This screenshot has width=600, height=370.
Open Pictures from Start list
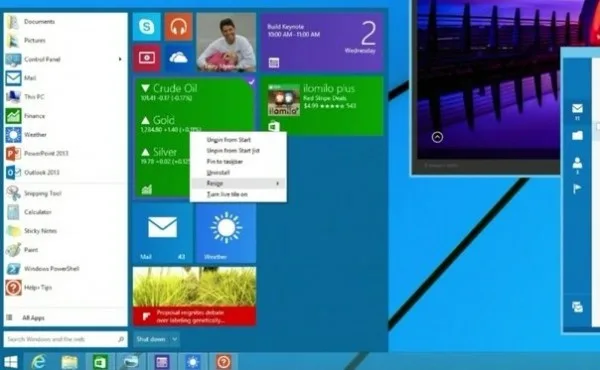pos(65,40)
